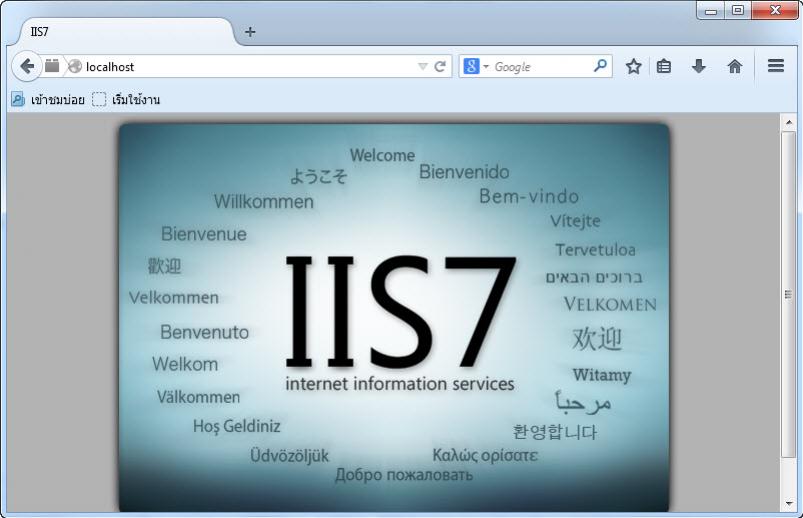The height and width of the screenshot is (518, 803).
Task: Click the magnifier search icon
Action: (x=600, y=66)
